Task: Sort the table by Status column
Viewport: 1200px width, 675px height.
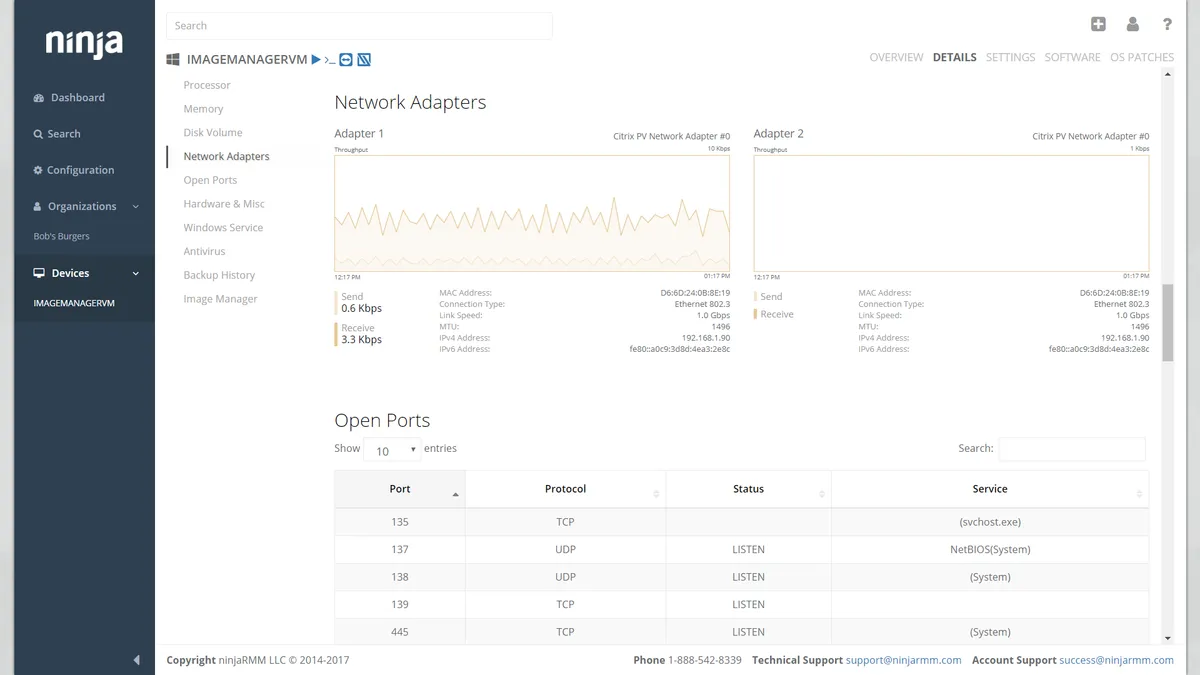Action: click(x=748, y=489)
